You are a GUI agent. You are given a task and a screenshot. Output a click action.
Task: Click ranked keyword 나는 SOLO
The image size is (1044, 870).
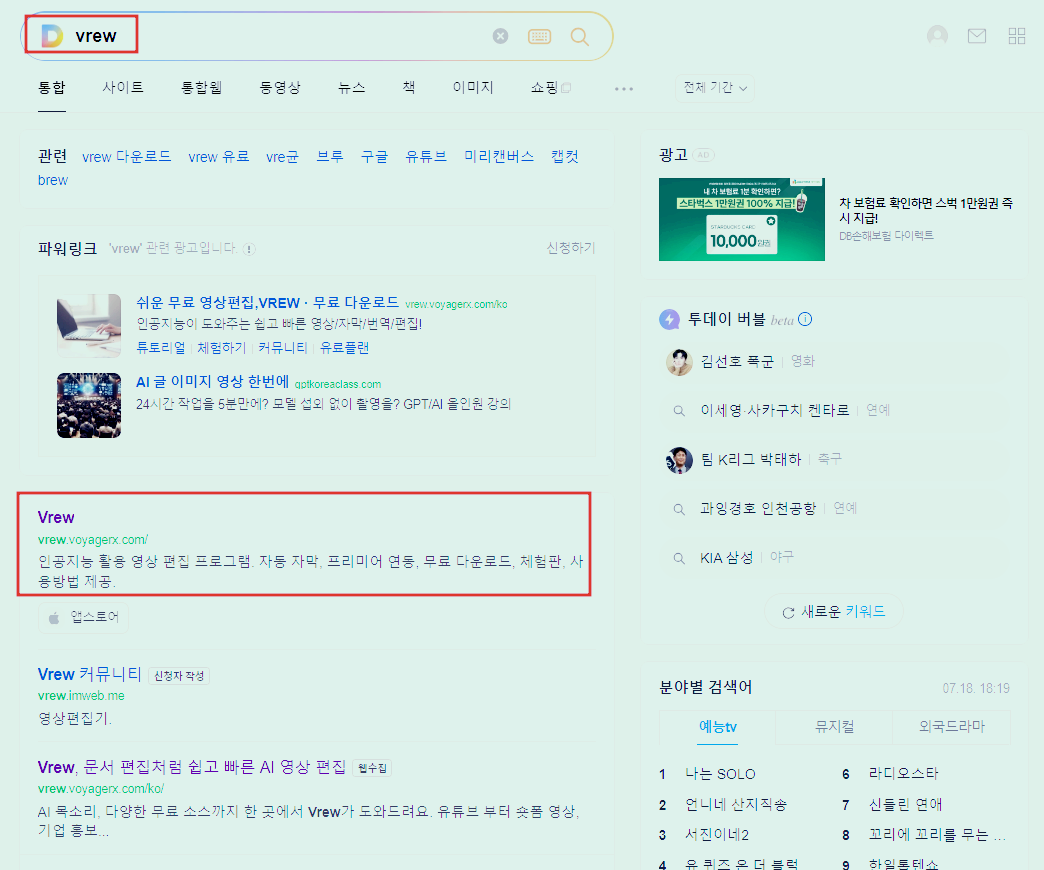[720, 774]
